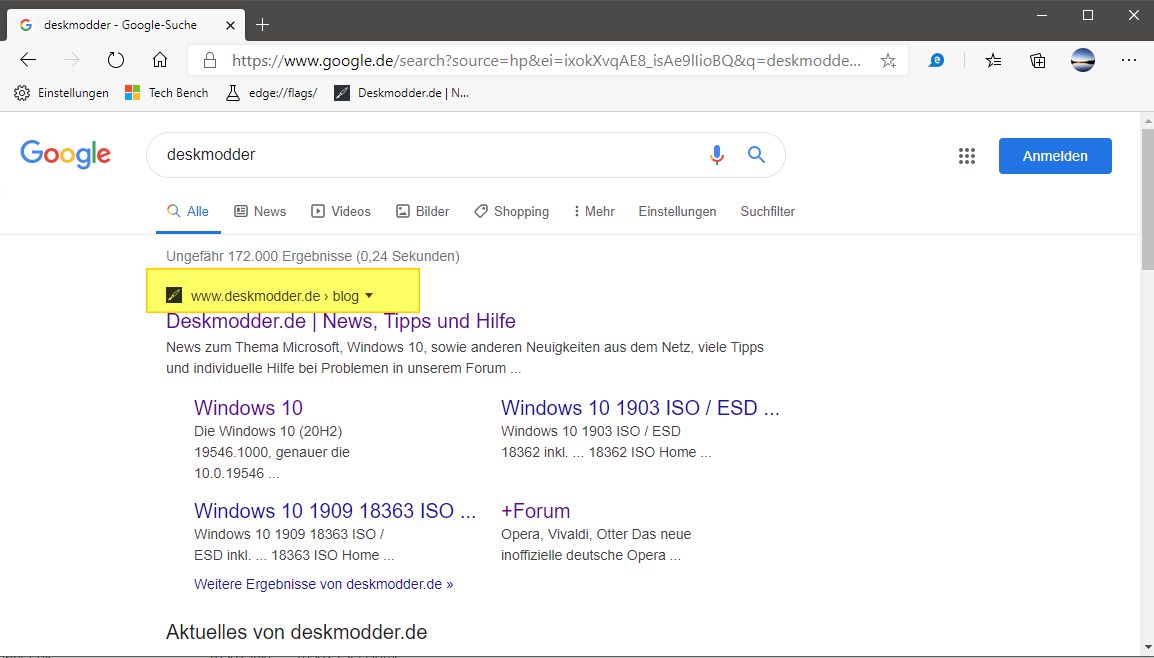Open the edge://flags/ bookmark
This screenshot has height=658, width=1154.
pos(272,93)
